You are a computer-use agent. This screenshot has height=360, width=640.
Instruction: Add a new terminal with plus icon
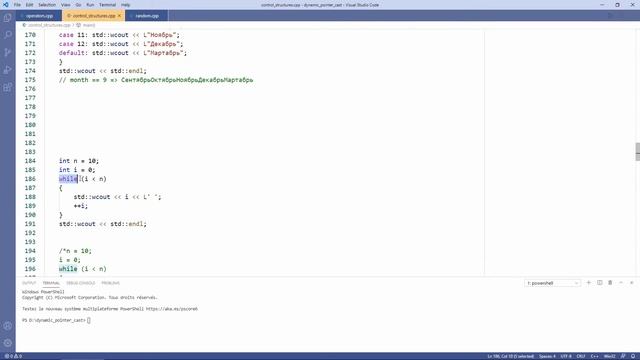coord(589,283)
